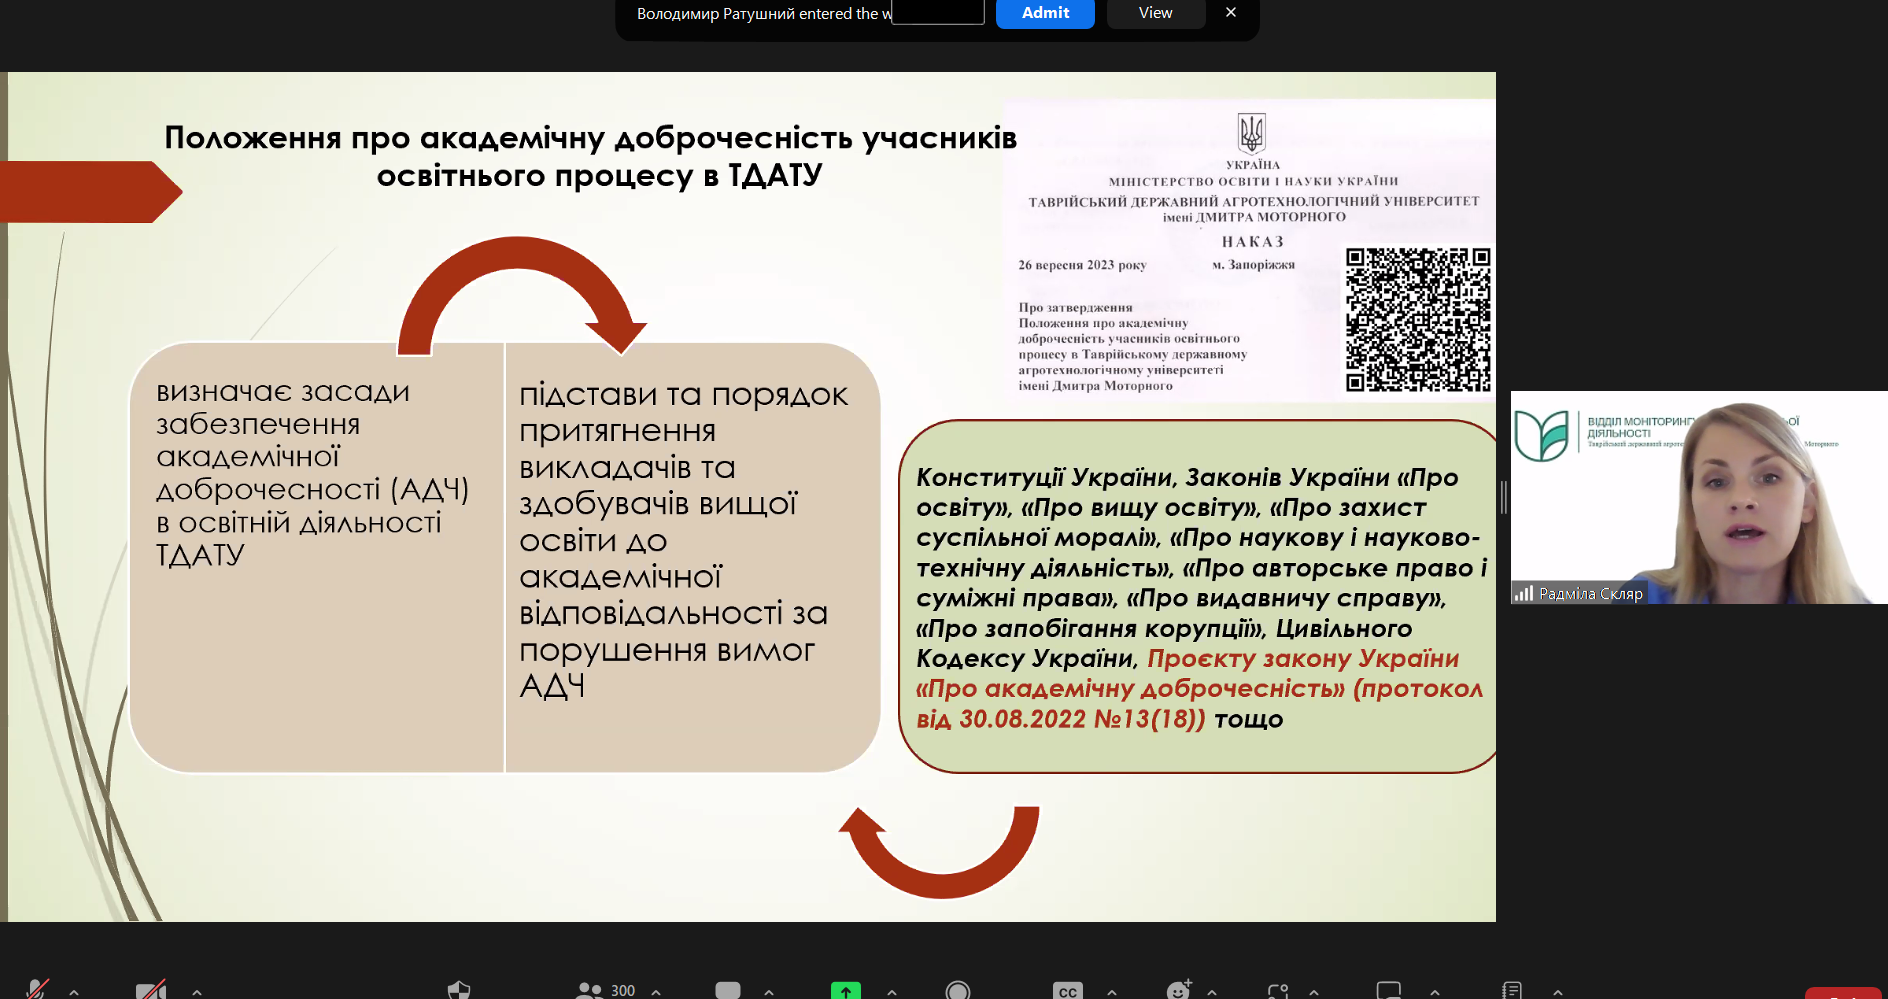Image resolution: width=1888 pixels, height=999 pixels.
Task: Open the Apps icon
Action: [1278, 990]
